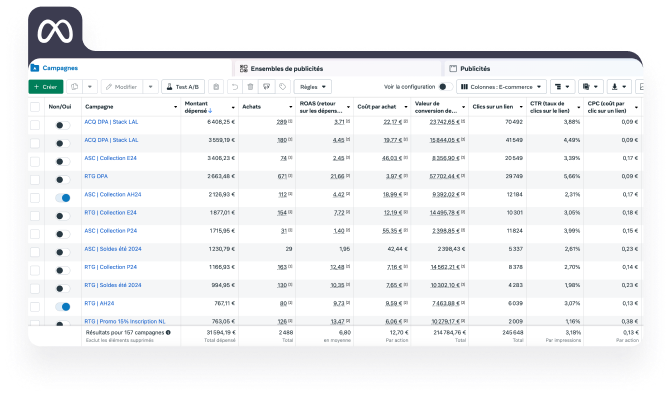Tick checkbox for RTG | Collection P24 row
Viewport: 670px width, 394px height.
(x=35, y=271)
